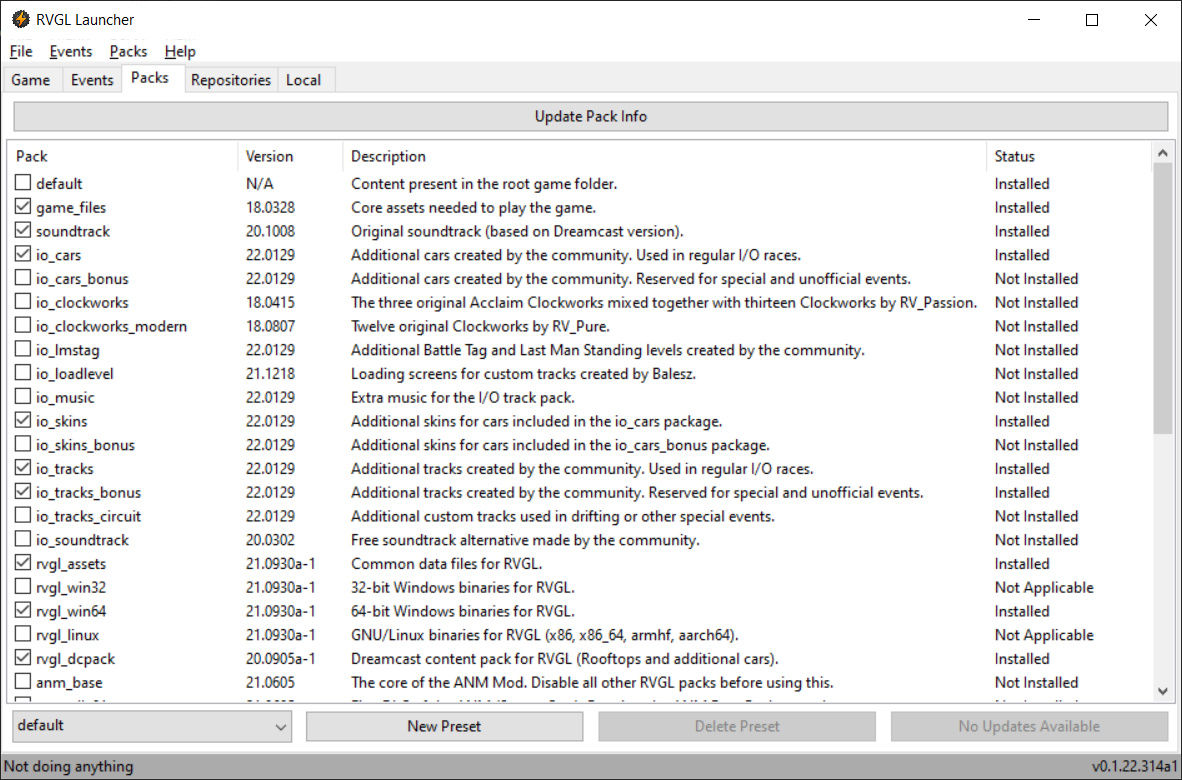Uncheck the rvgl_dcpack pack checkbox
Image resolution: width=1182 pixels, height=780 pixels.
click(23, 657)
